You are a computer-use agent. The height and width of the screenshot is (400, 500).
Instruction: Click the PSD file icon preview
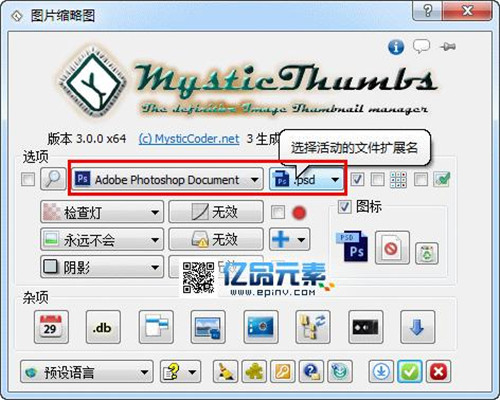coord(352,246)
